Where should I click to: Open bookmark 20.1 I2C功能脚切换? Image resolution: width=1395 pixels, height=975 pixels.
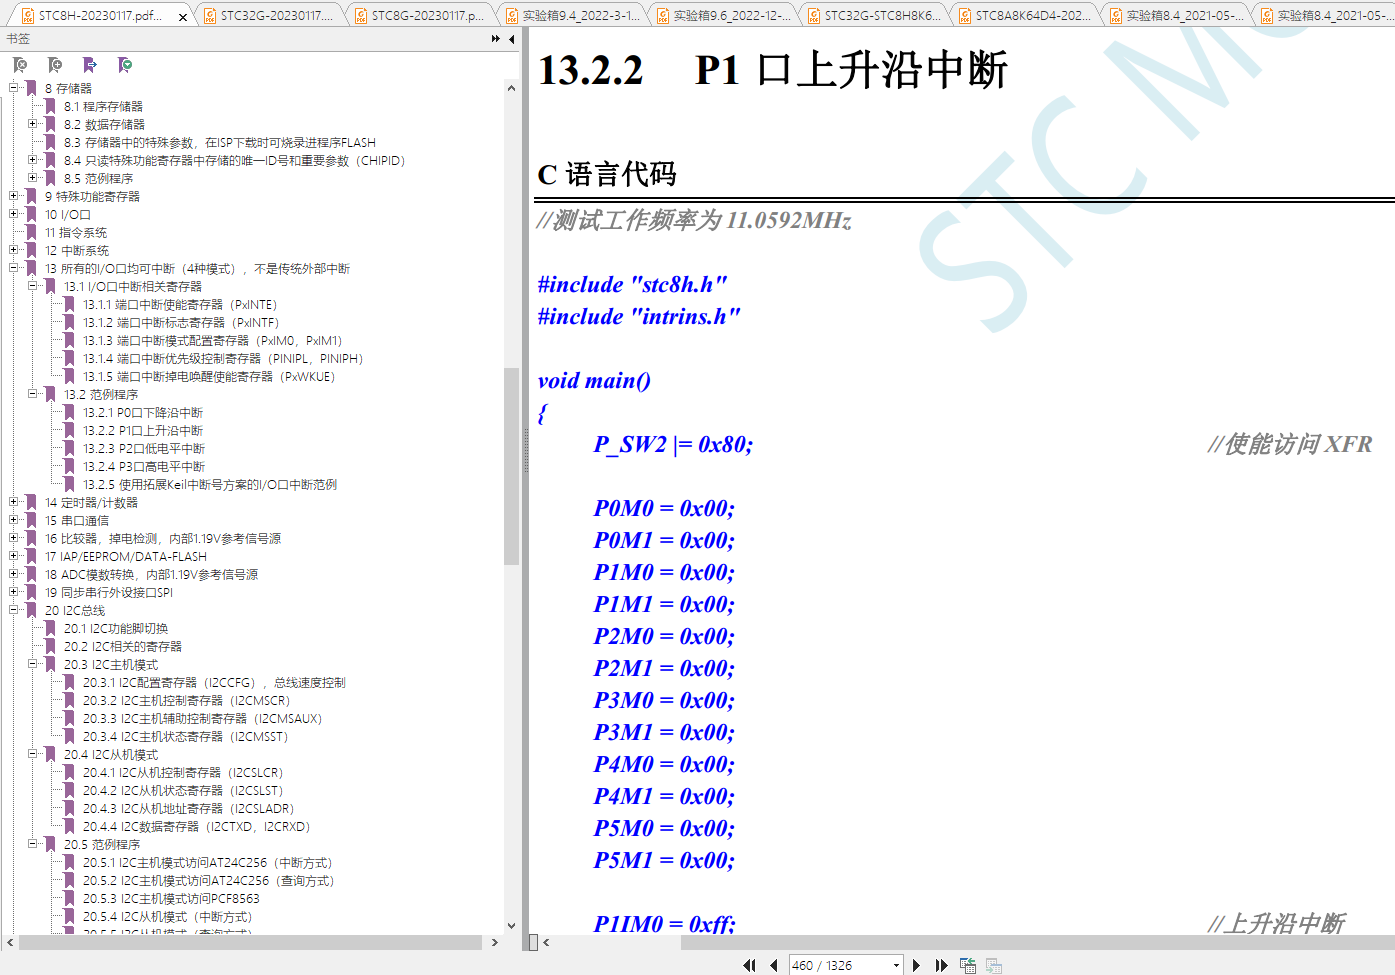click(x=116, y=629)
